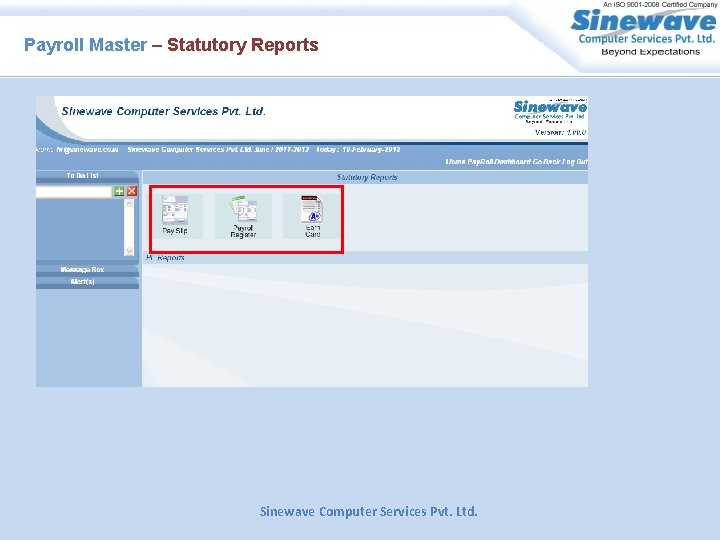
Task: Click the to-do list scrollbar up arrow
Action: coord(129,203)
